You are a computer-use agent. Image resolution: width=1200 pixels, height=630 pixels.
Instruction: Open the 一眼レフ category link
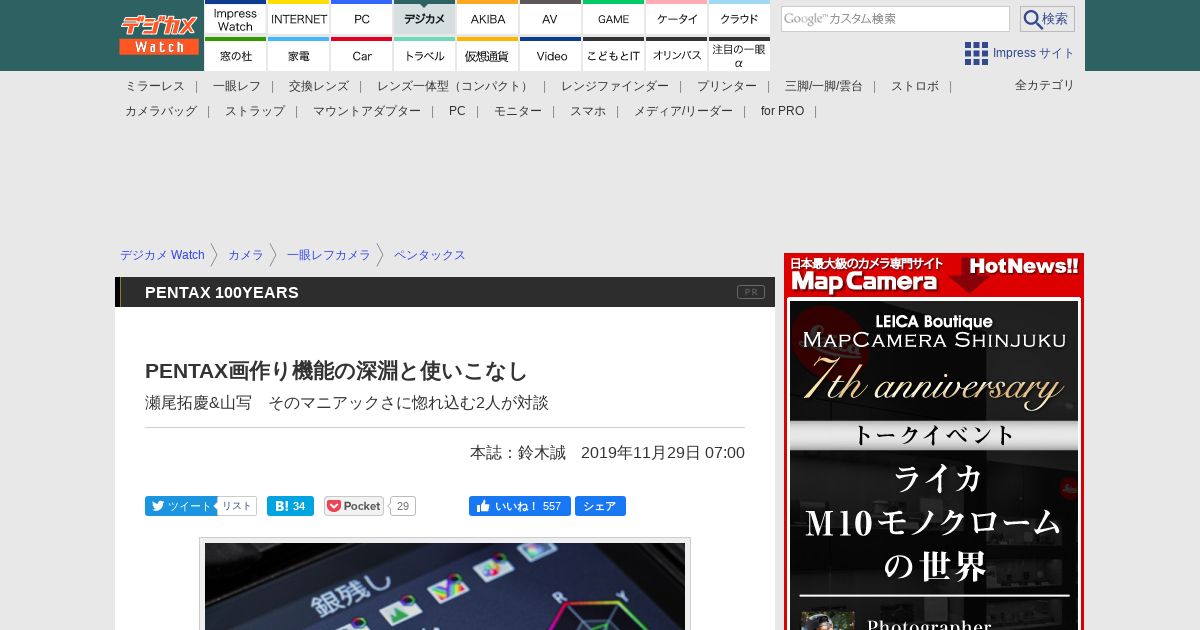click(237, 86)
